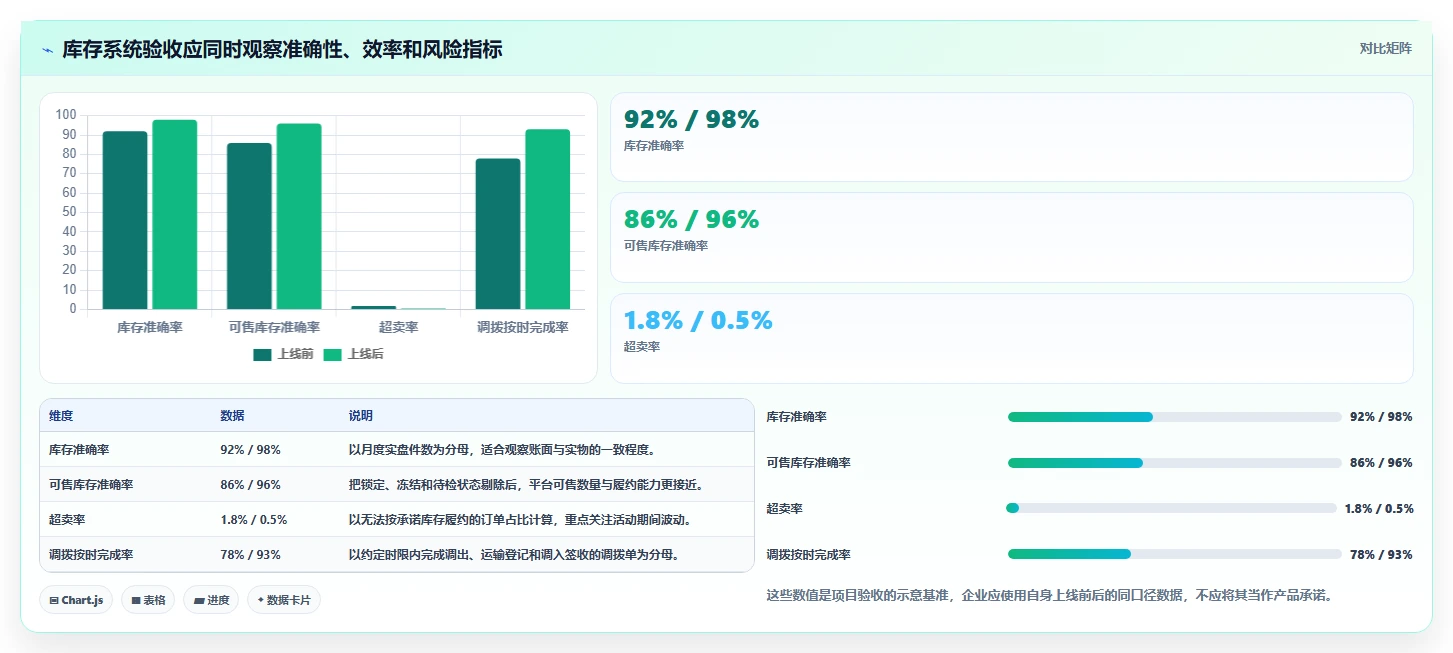The image size is (1453, 653).
Task: Click the description starting 把锁定、冻结和待检状态
Action: (526, 485)
